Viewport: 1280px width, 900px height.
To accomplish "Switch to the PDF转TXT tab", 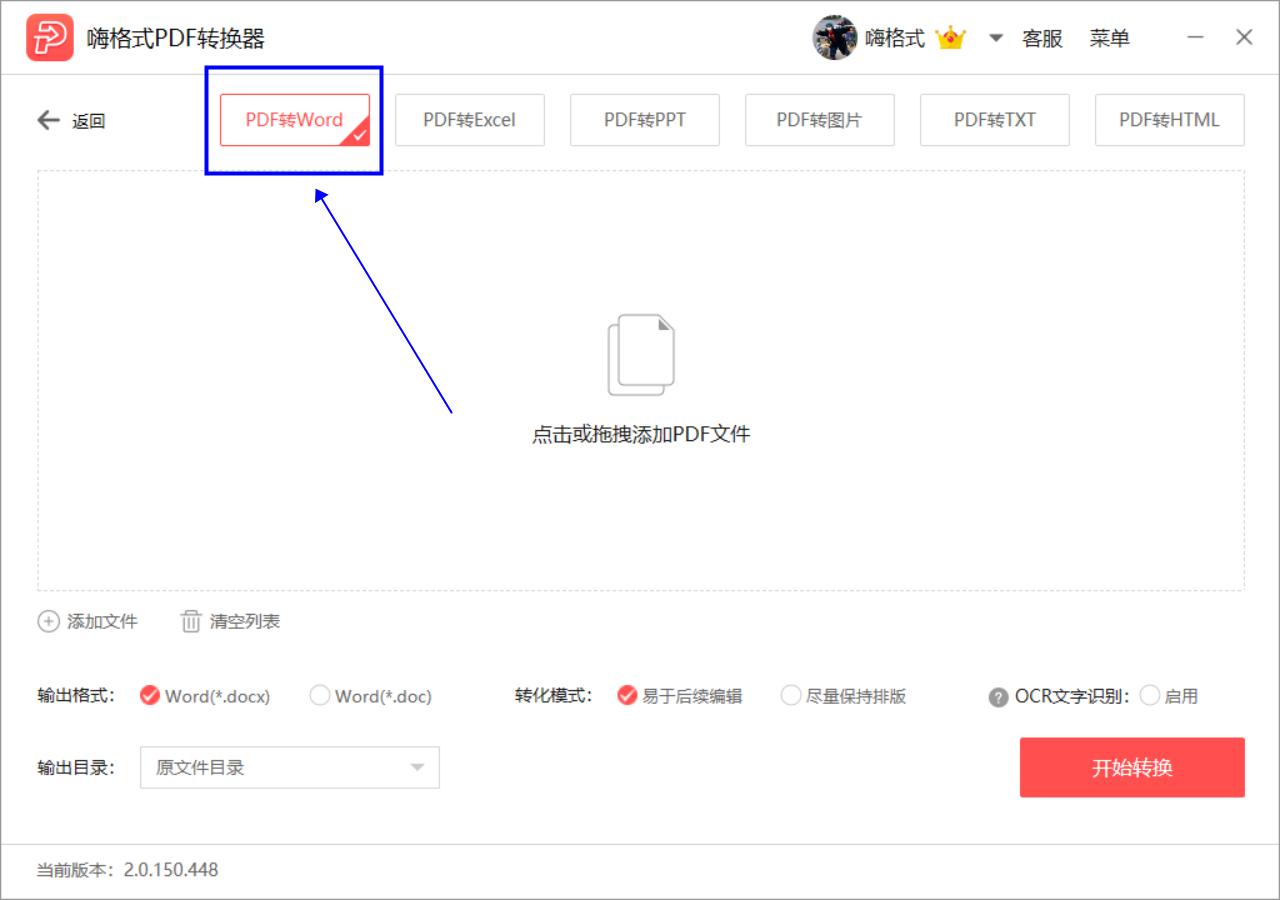I will click(995, 120).
